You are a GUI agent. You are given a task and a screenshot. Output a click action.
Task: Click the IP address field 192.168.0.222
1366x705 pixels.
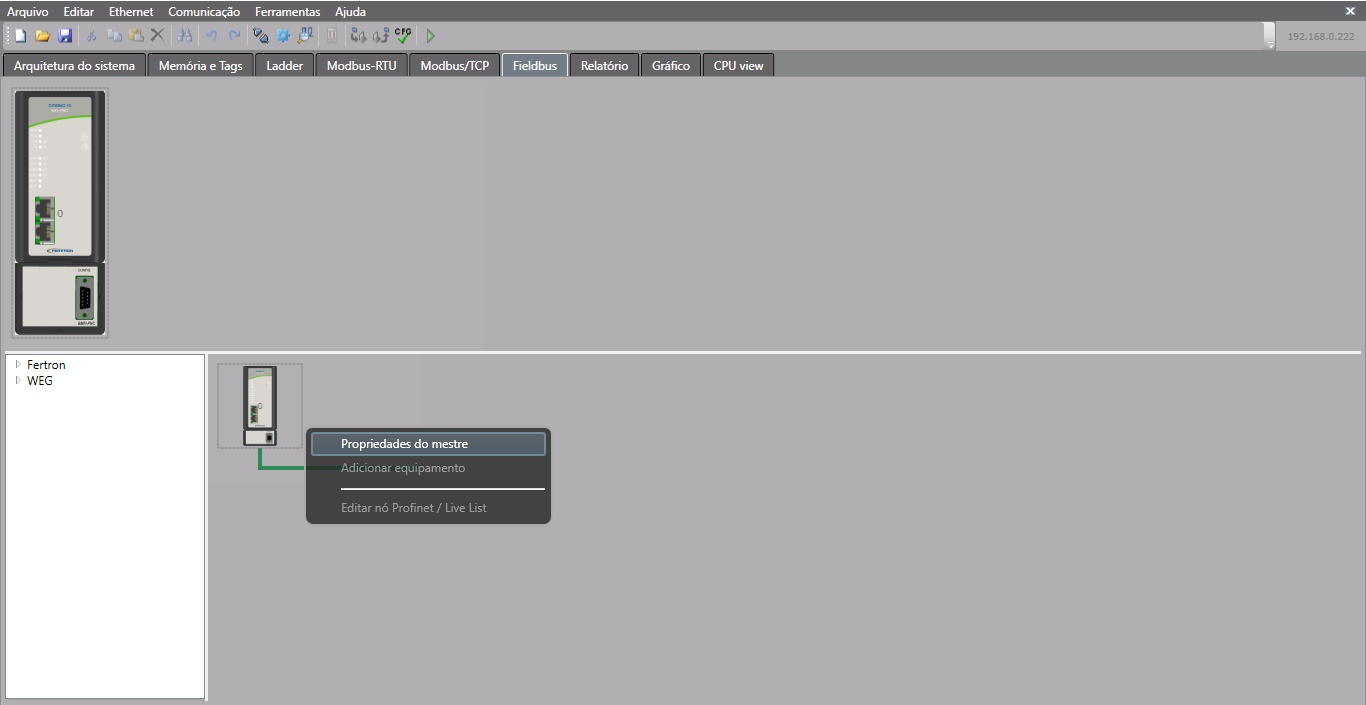[1320, 36]
